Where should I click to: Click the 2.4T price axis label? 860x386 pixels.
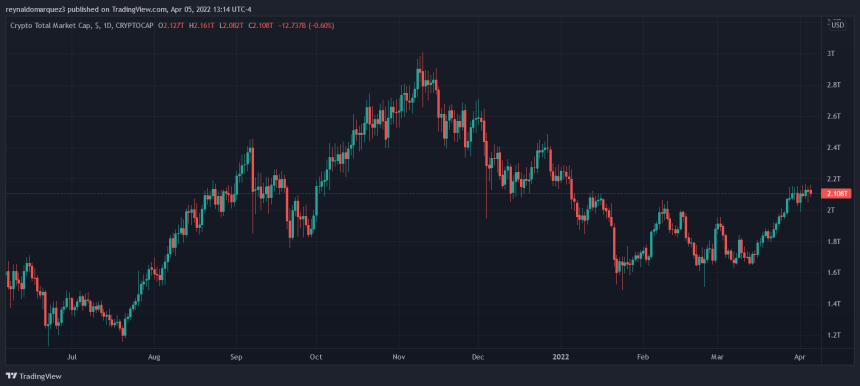833,147
